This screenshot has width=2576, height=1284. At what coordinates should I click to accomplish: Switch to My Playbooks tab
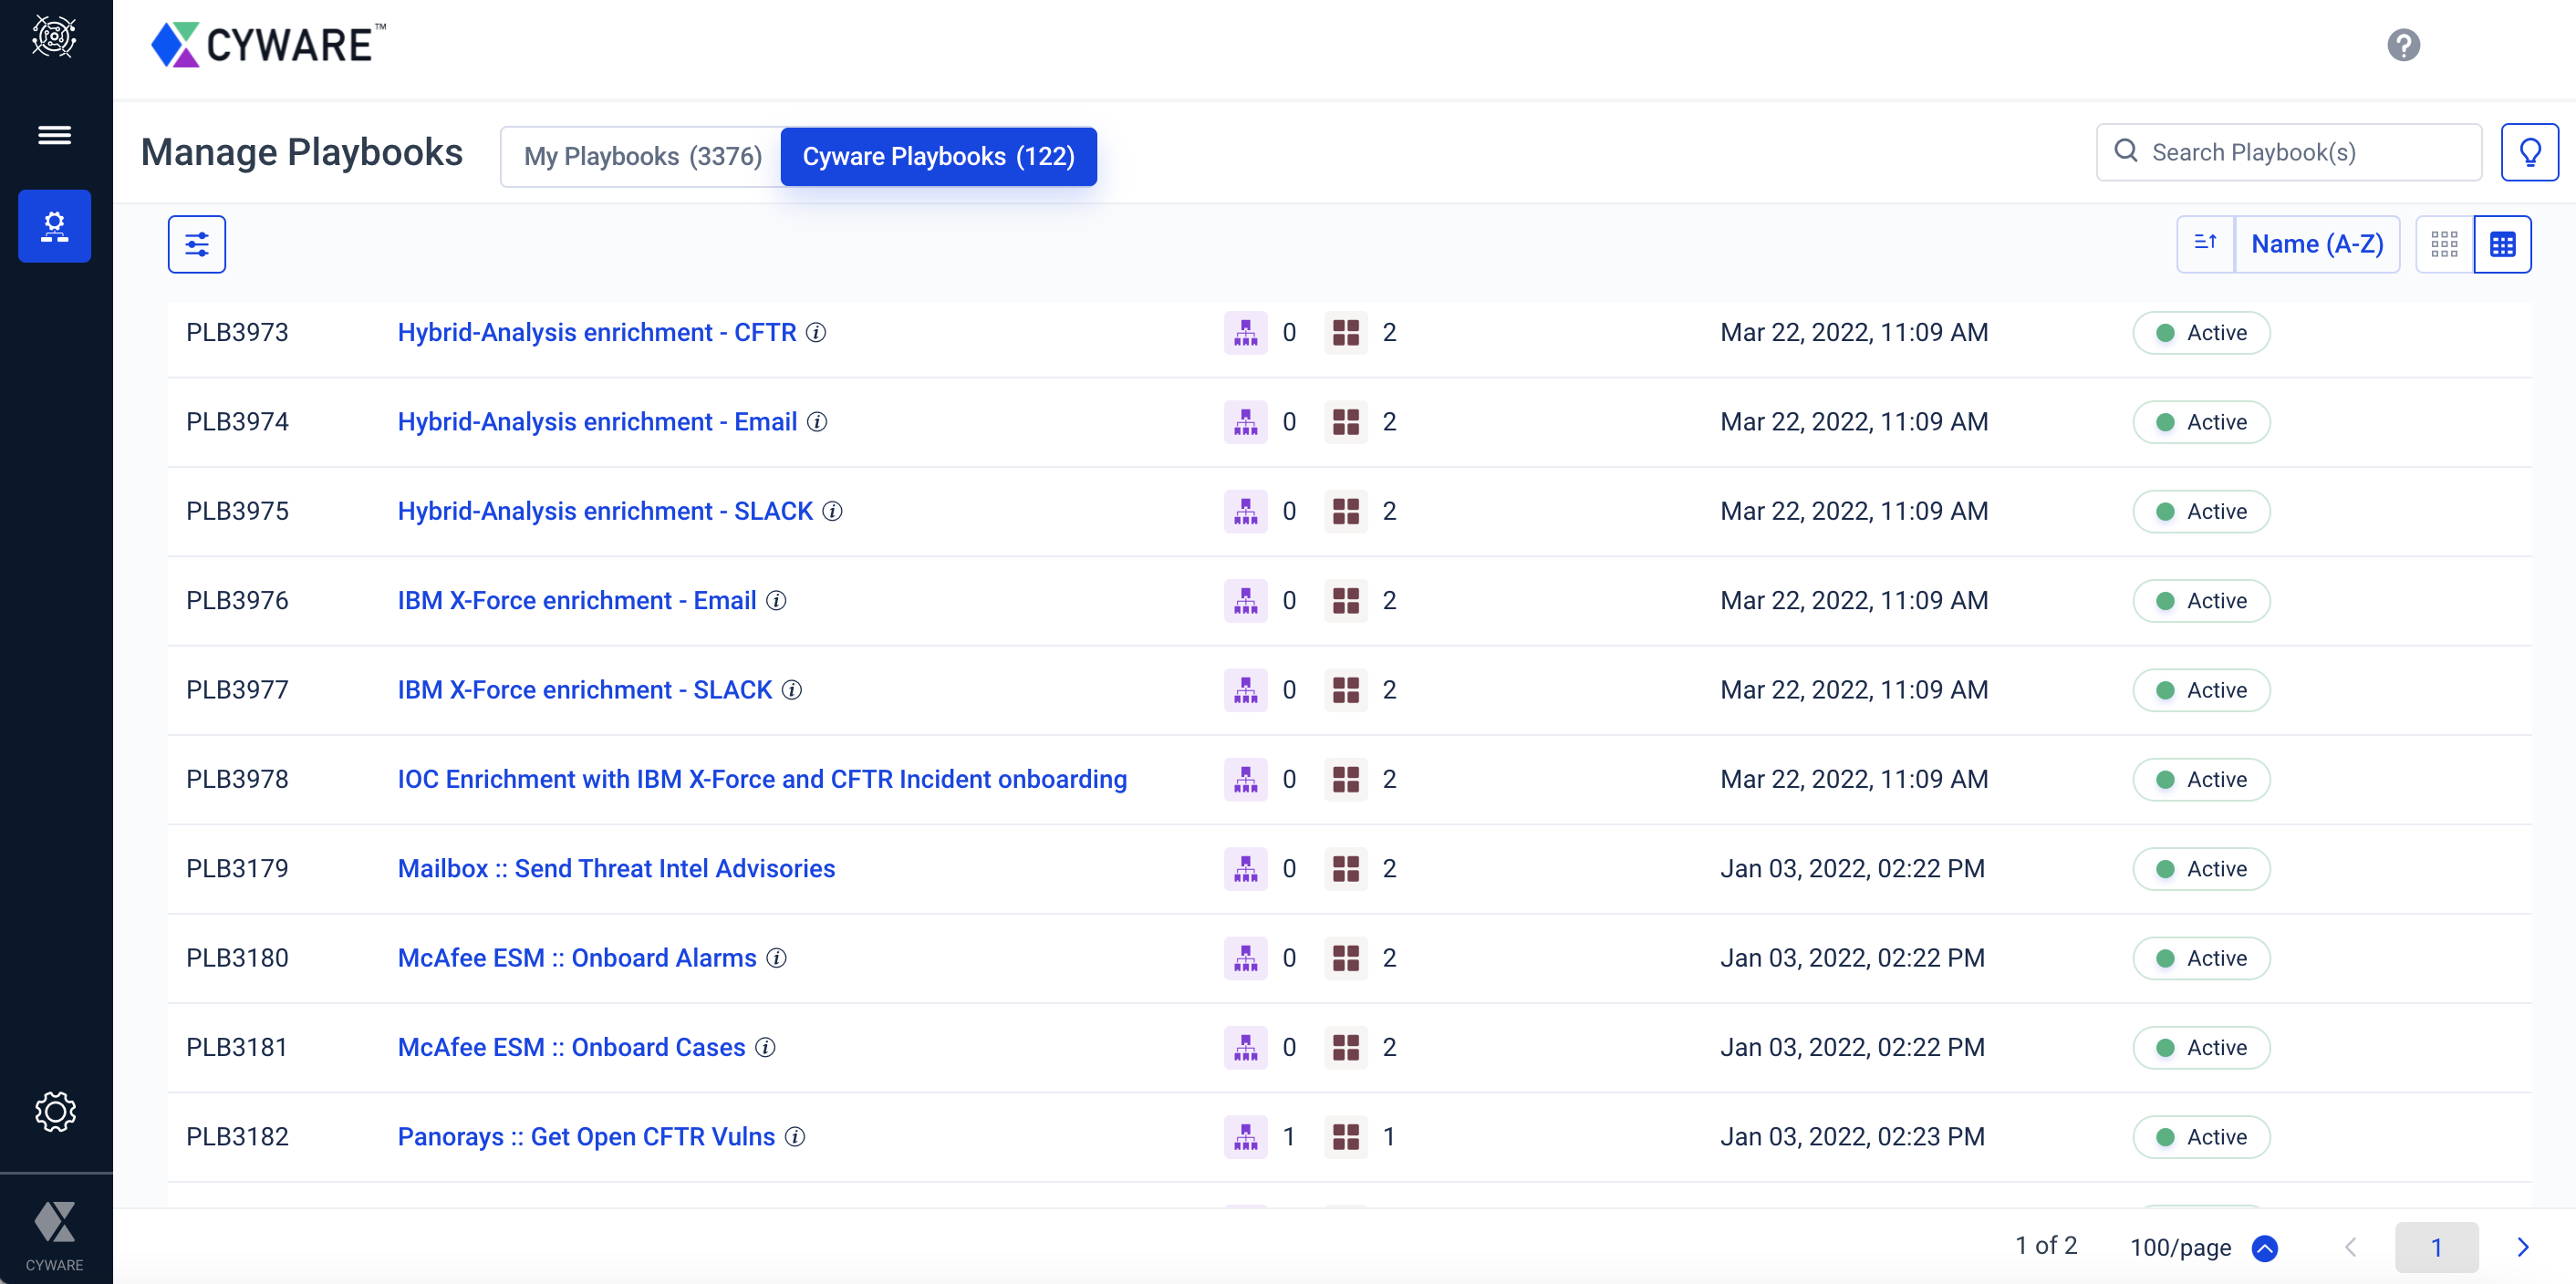click(642, 156)
